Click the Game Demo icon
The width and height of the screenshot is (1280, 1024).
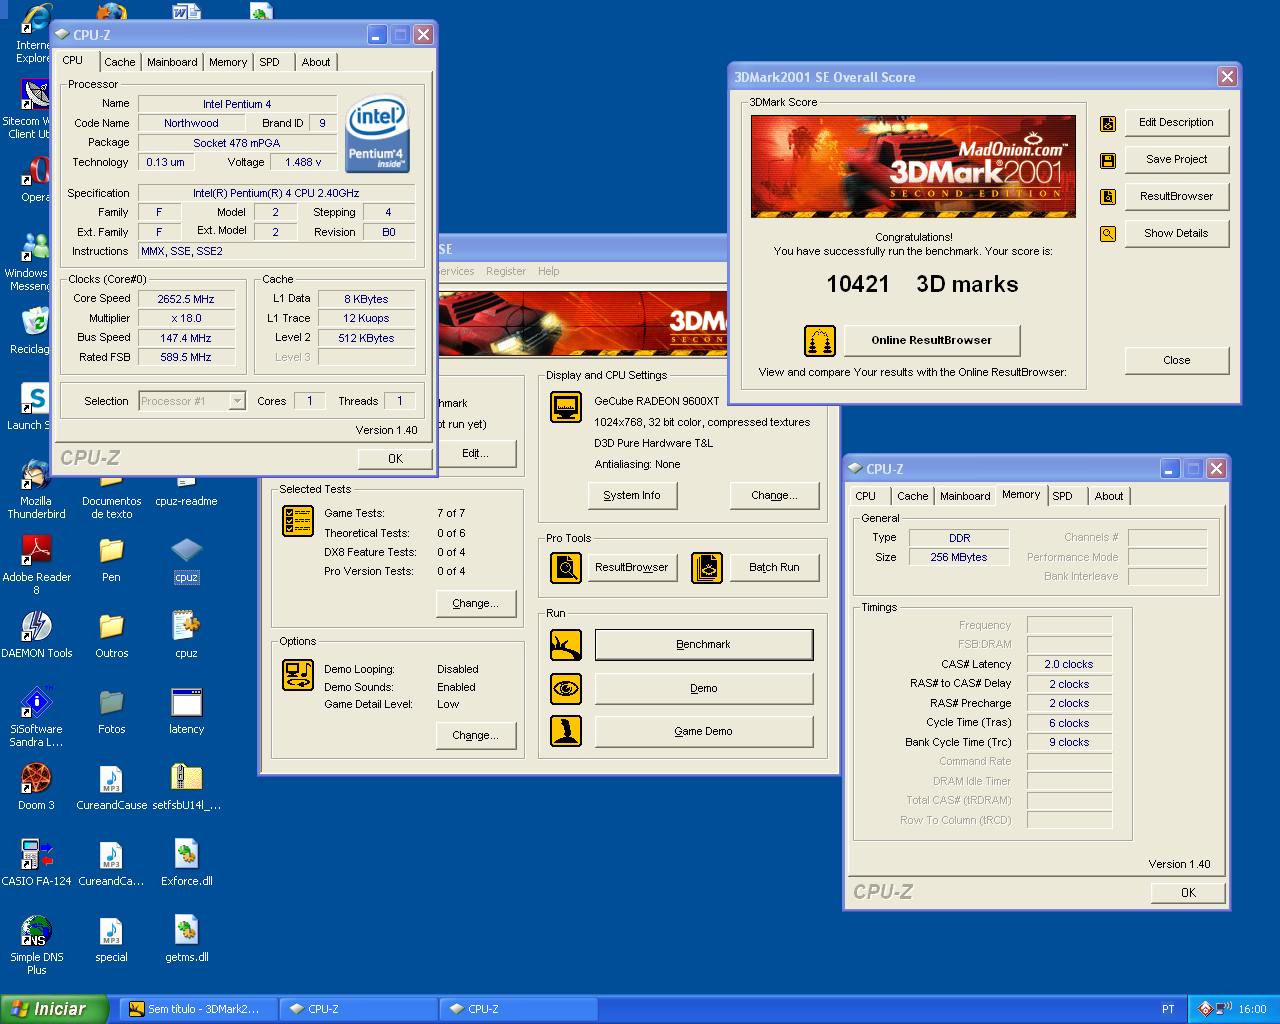pyautogui.click(x=566, y=731)
